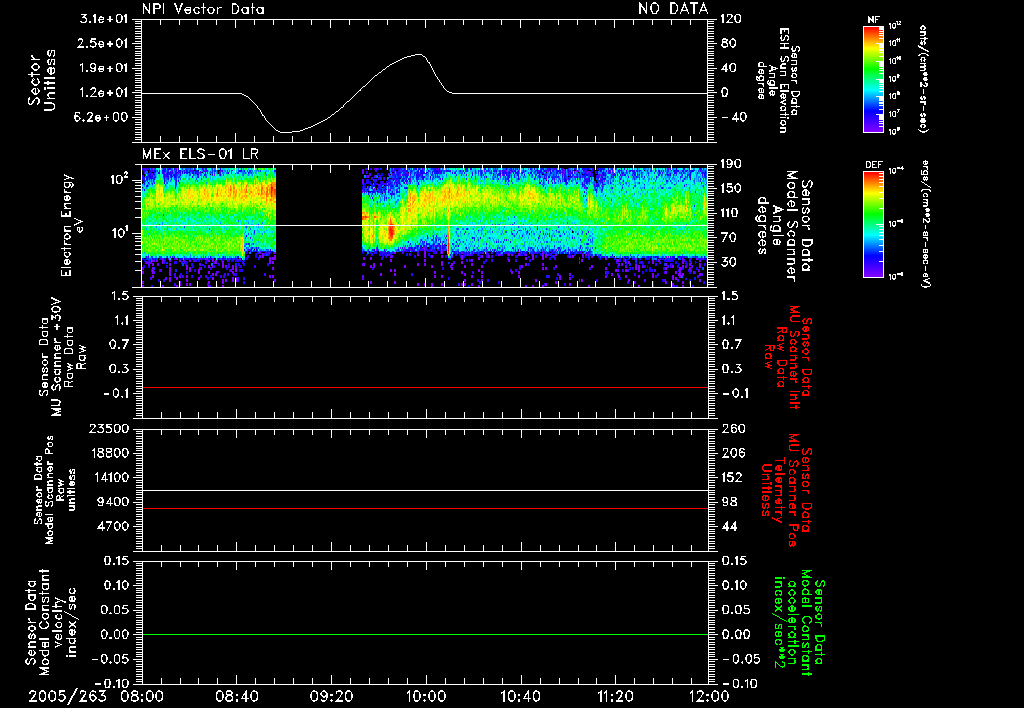Click the 'MU Scanner +30V Raw Data' label
Image resolution: width=1024 pixels, height=708 pixels.
[63, 357]
